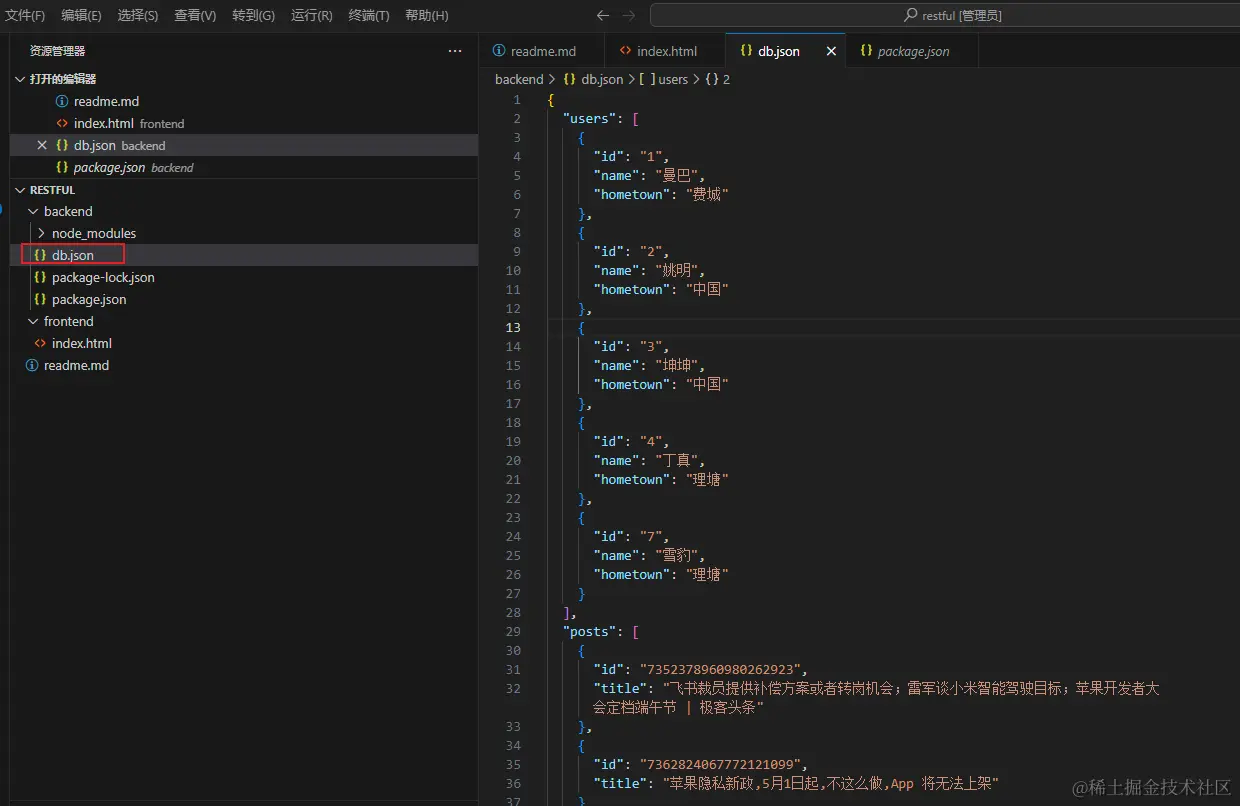Screen dimensions: 1240x806
Task: Switch to the package.json editor tab
Action: pyautogui.click(x=912, y=51)
